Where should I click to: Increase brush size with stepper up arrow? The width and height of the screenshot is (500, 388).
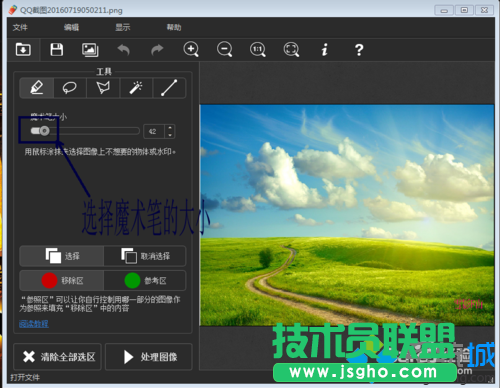click(170, 128)
